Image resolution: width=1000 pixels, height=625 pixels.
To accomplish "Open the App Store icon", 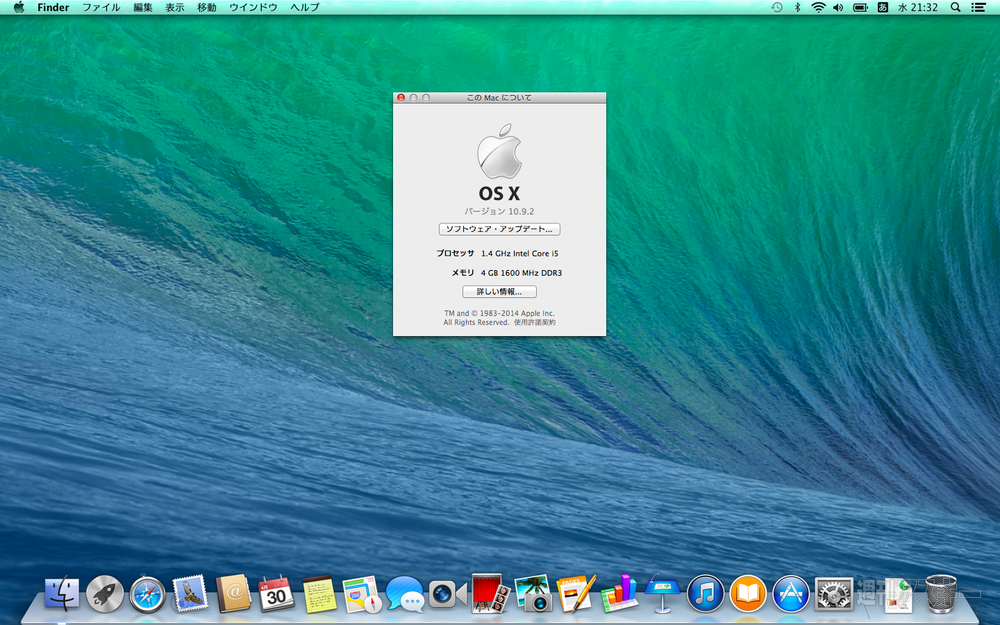I will point(790,594).
